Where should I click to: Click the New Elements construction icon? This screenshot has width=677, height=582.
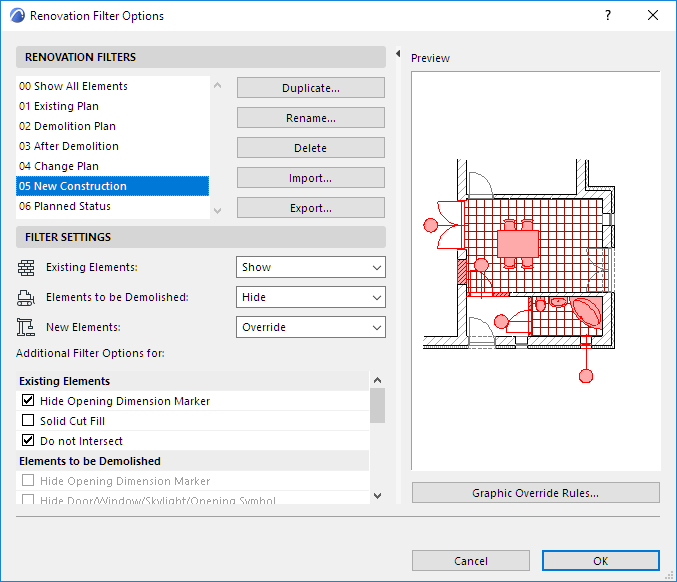pos(26,327)
